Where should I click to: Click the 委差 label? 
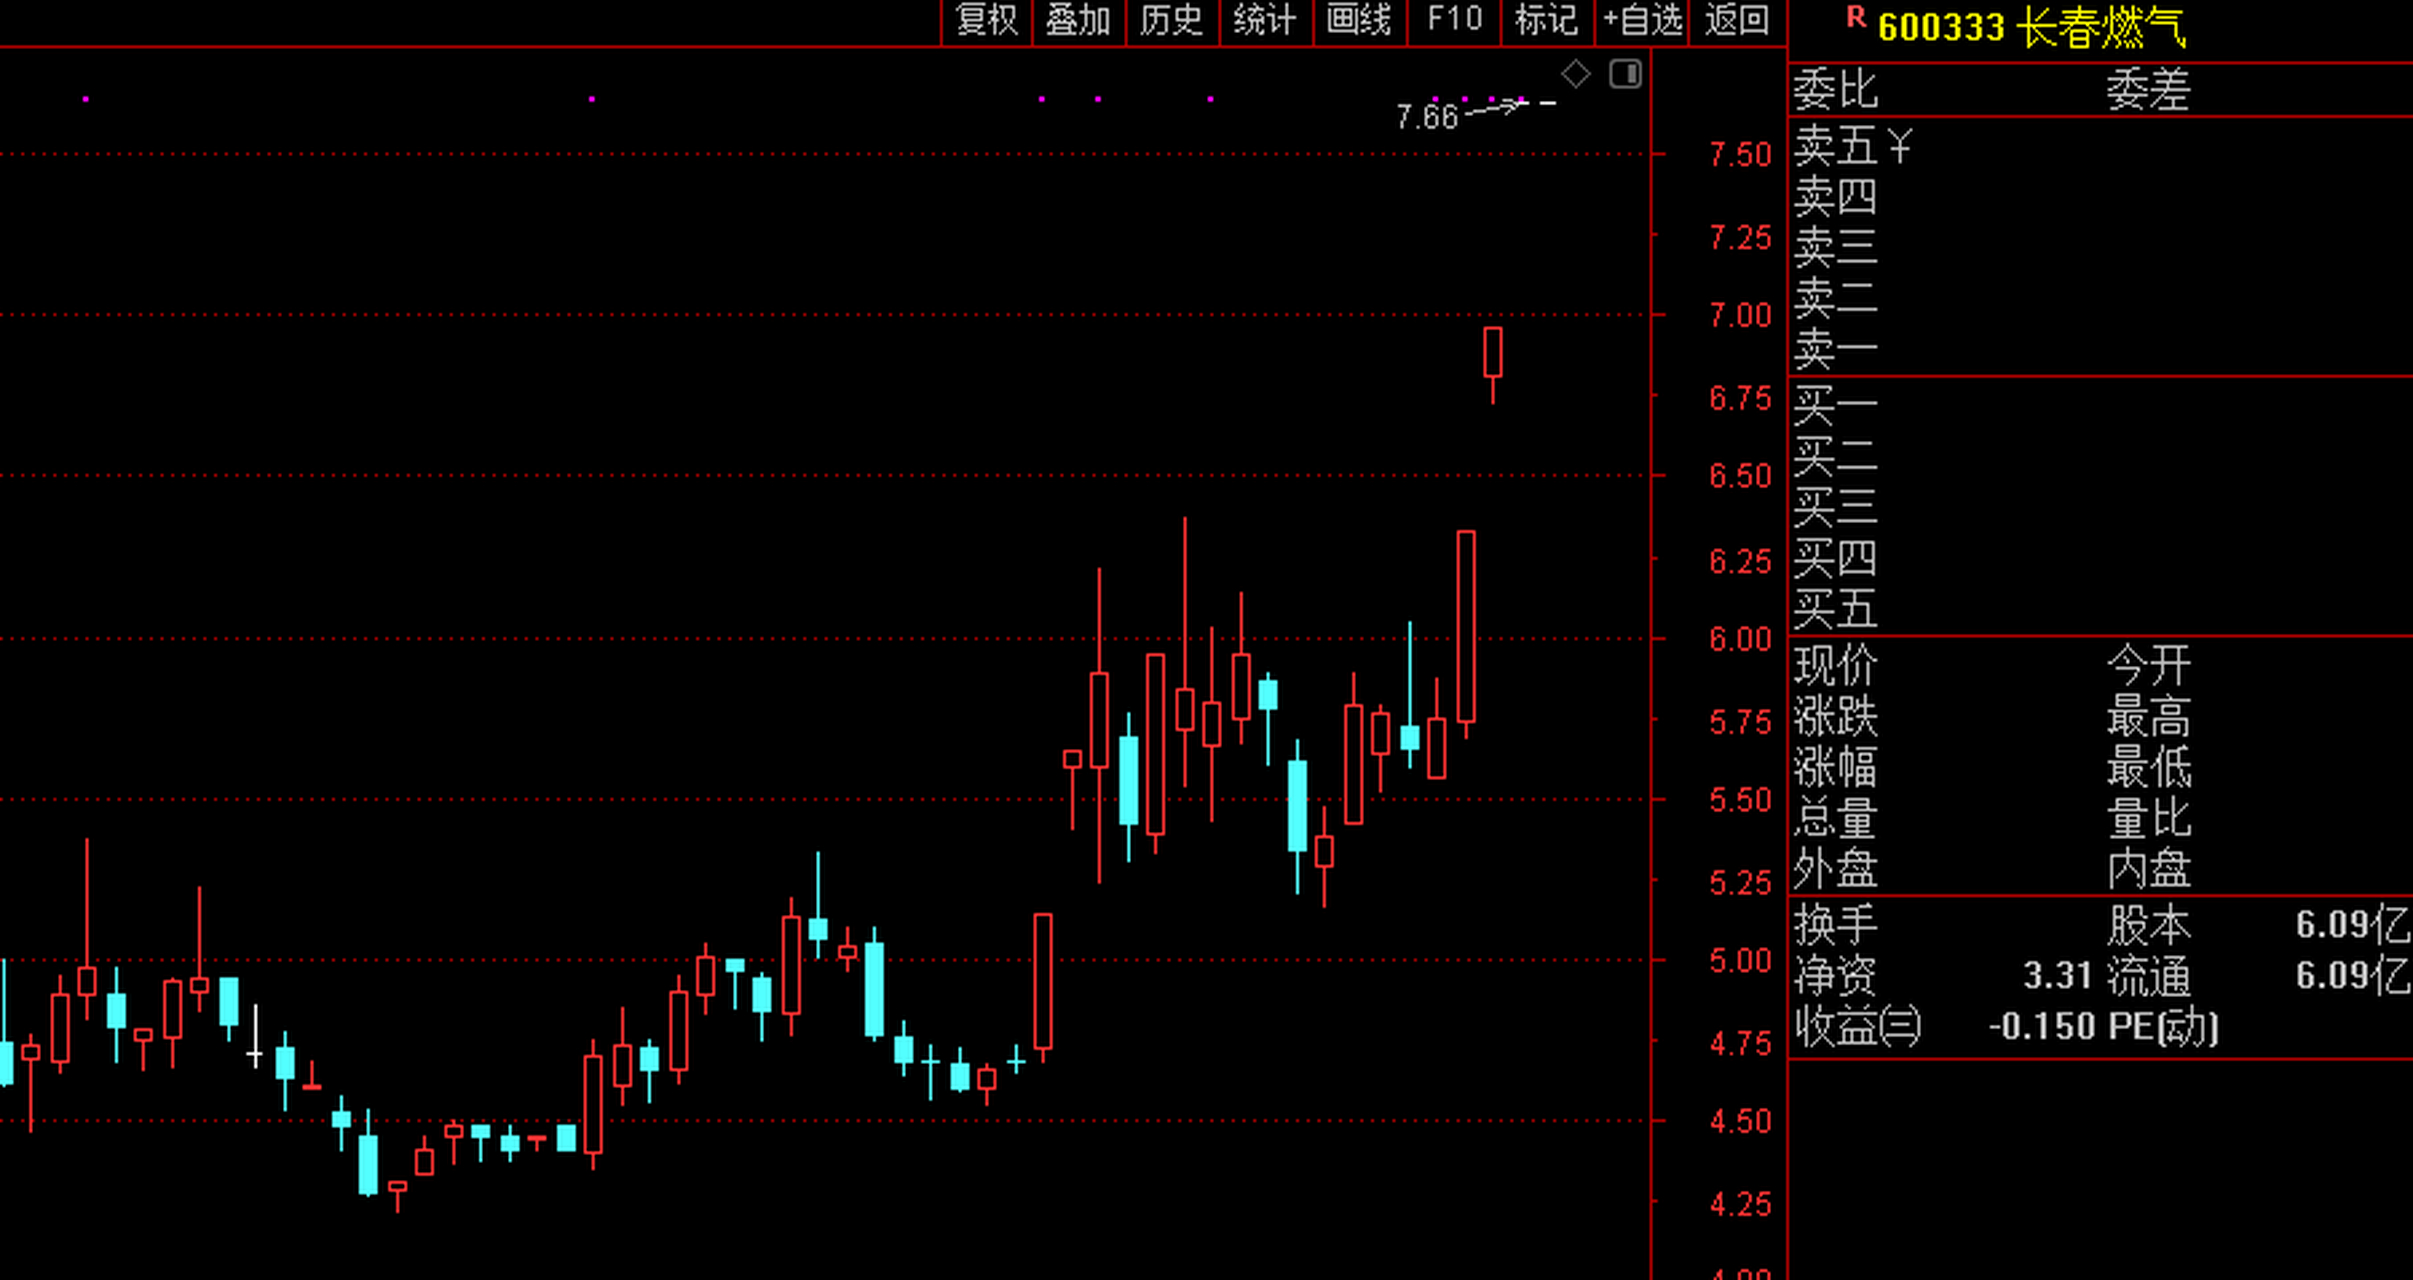(2148, 90)
